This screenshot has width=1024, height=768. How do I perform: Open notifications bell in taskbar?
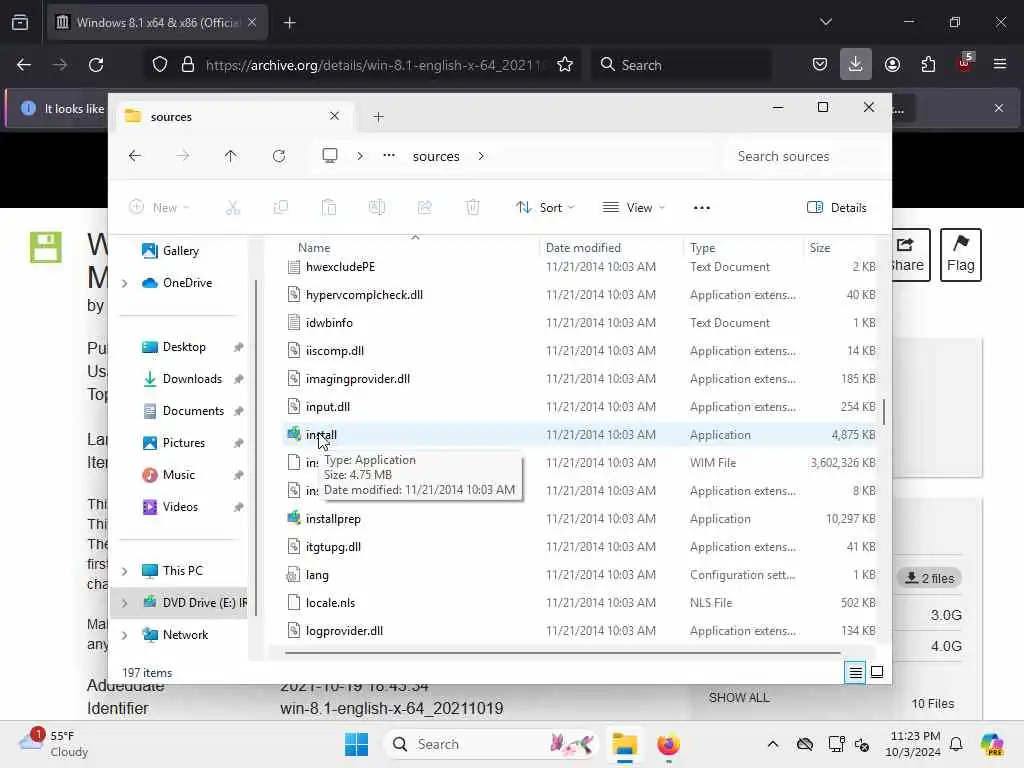pyautogui.click(x=956, y=744)
